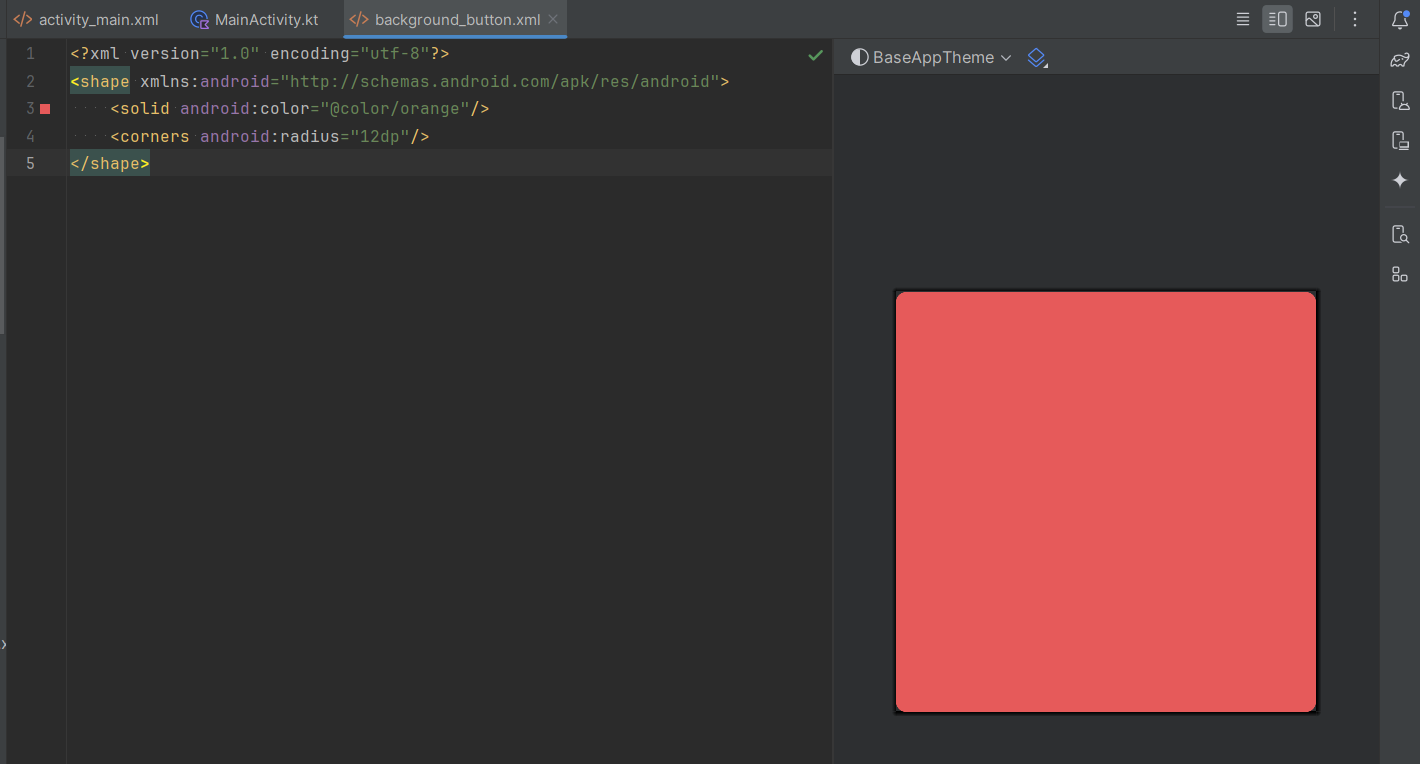Open the App Quality Insights panel

click(1400, 274)
